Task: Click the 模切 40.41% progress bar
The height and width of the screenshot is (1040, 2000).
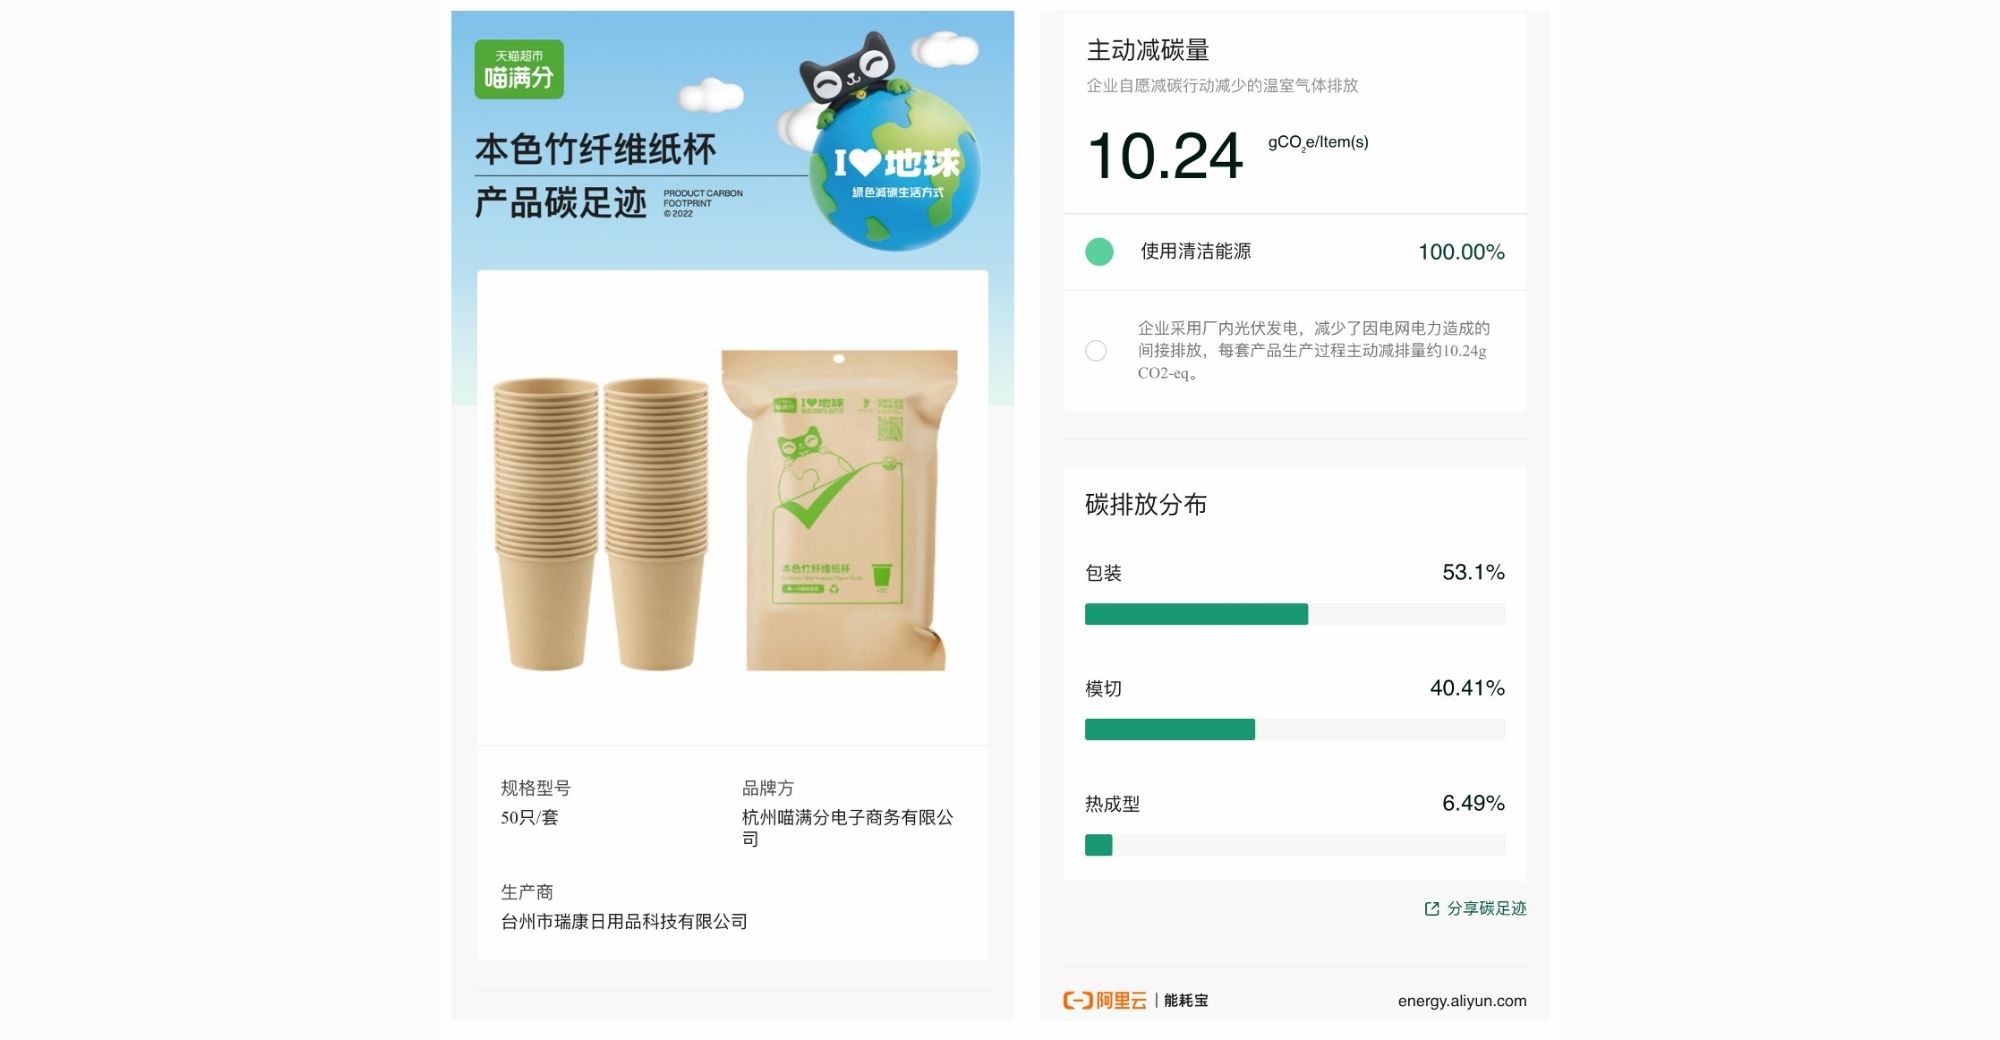Action: 1295,729
